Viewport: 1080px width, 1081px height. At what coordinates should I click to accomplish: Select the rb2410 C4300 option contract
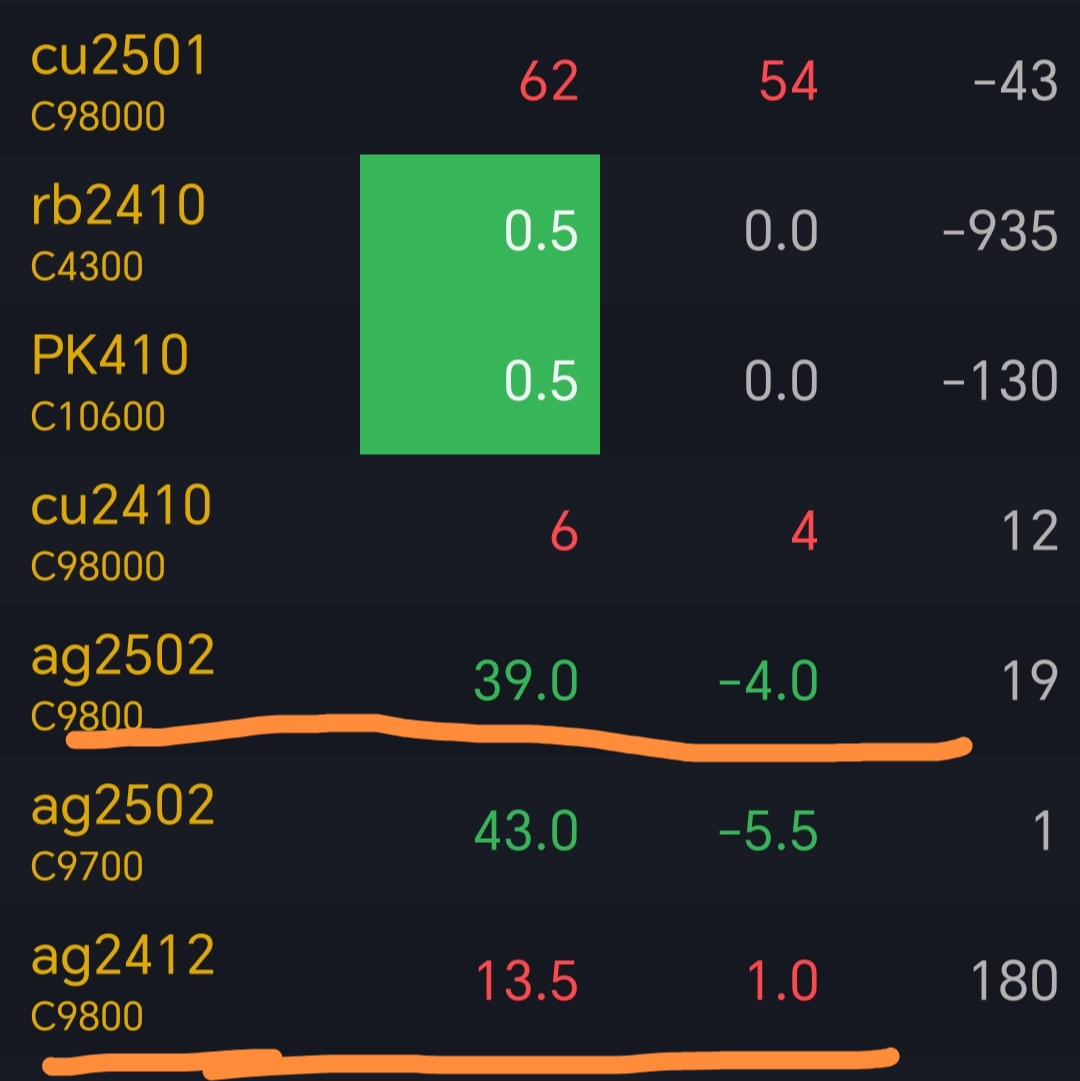point(118,230)
